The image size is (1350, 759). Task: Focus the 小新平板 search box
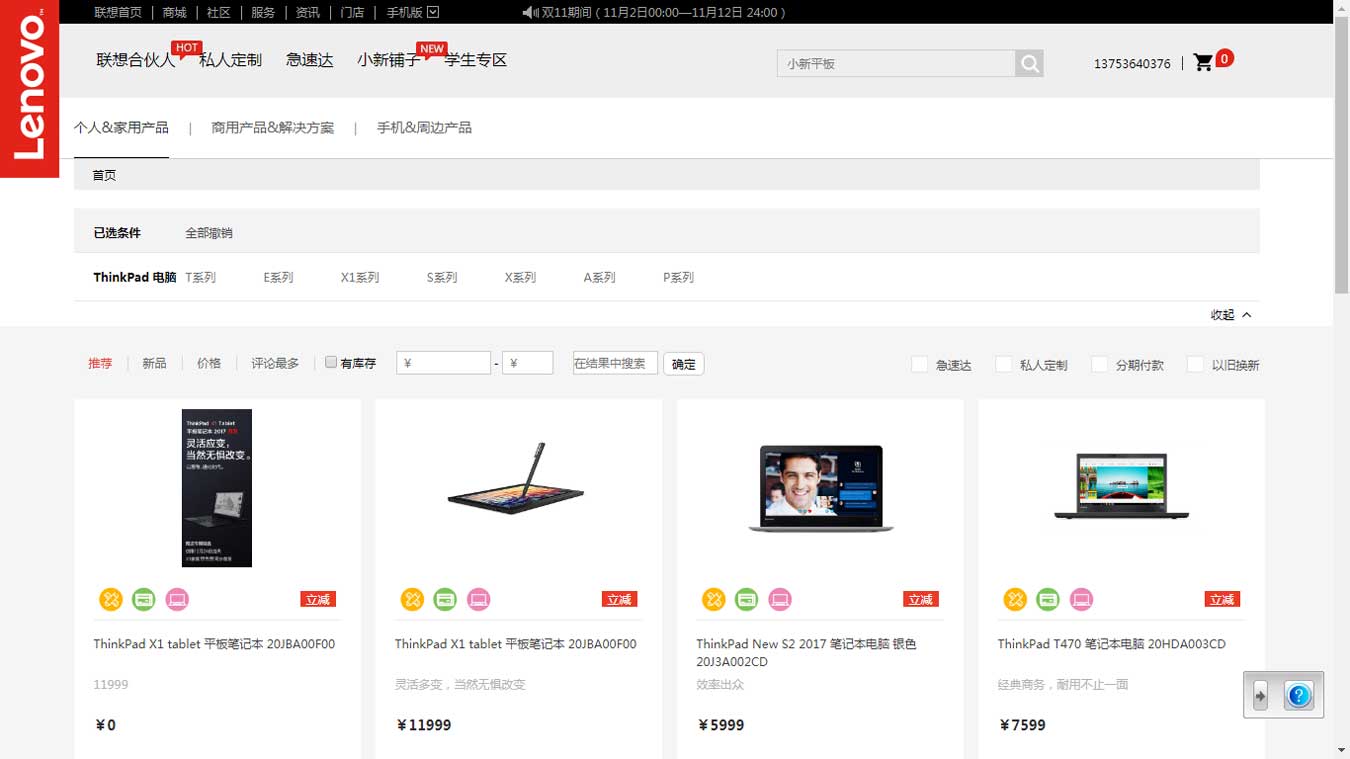(x=896, y=64)
